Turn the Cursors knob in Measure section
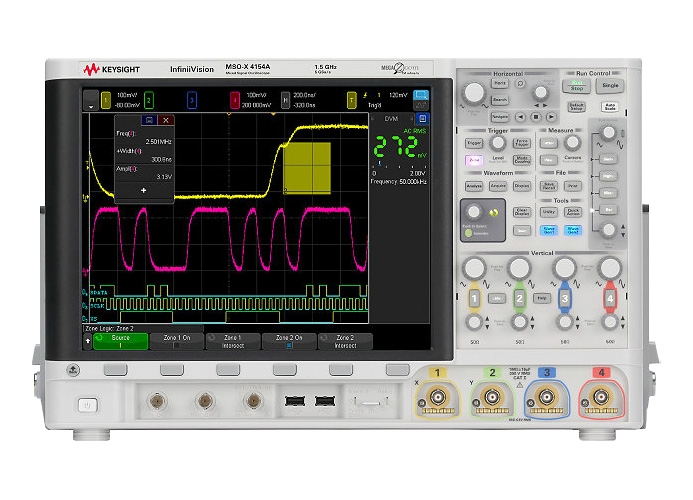The height and width of the screenshot is (500, 693). (x=573, y=143)
